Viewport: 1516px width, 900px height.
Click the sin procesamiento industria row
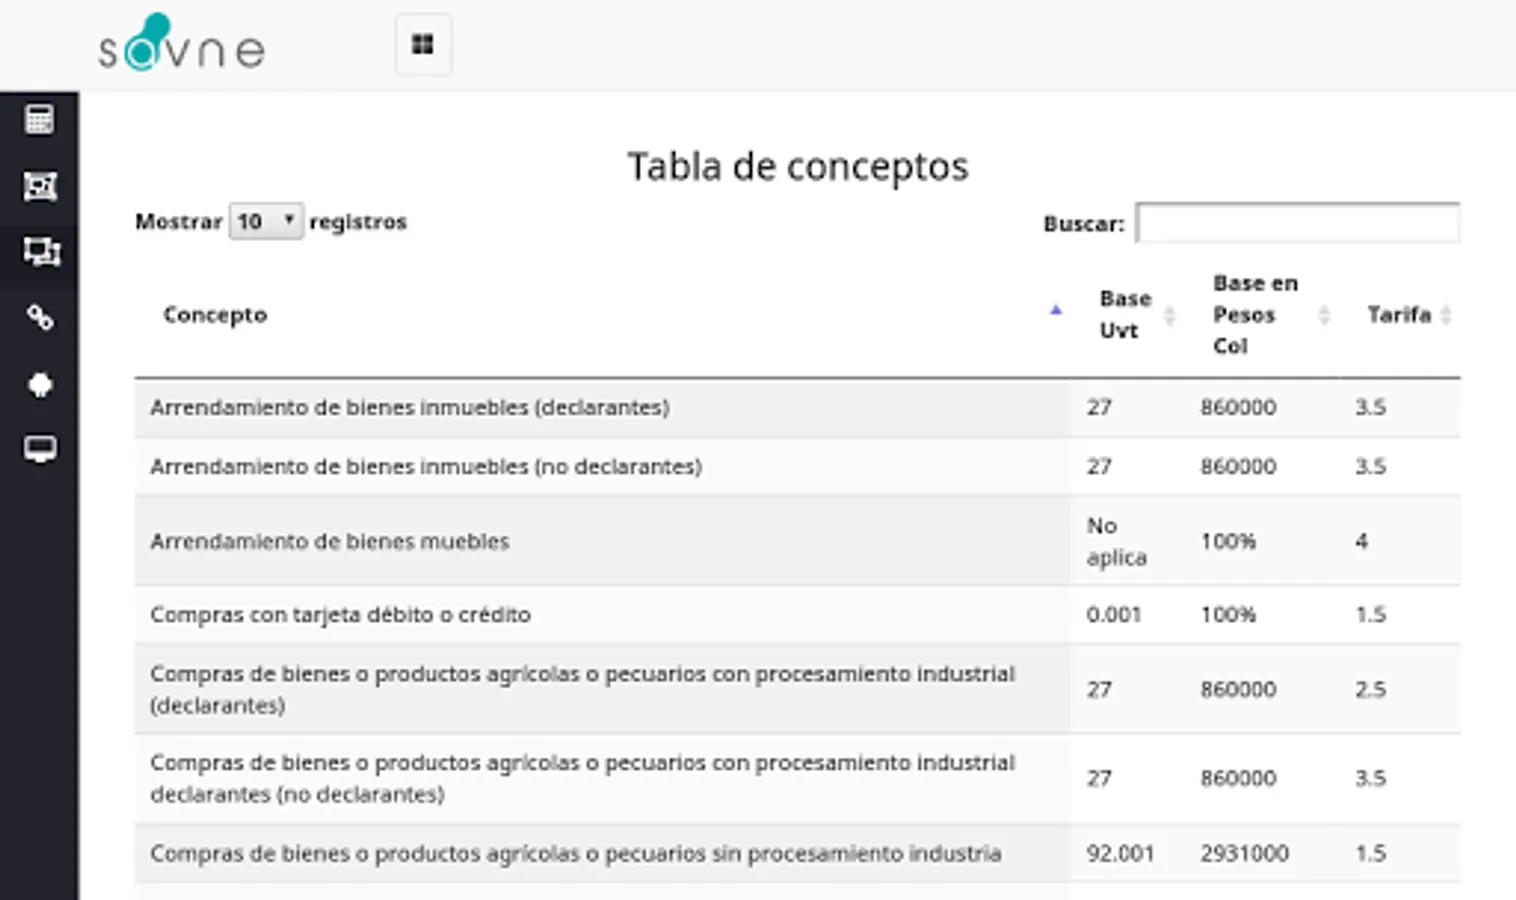pos(575,853)
